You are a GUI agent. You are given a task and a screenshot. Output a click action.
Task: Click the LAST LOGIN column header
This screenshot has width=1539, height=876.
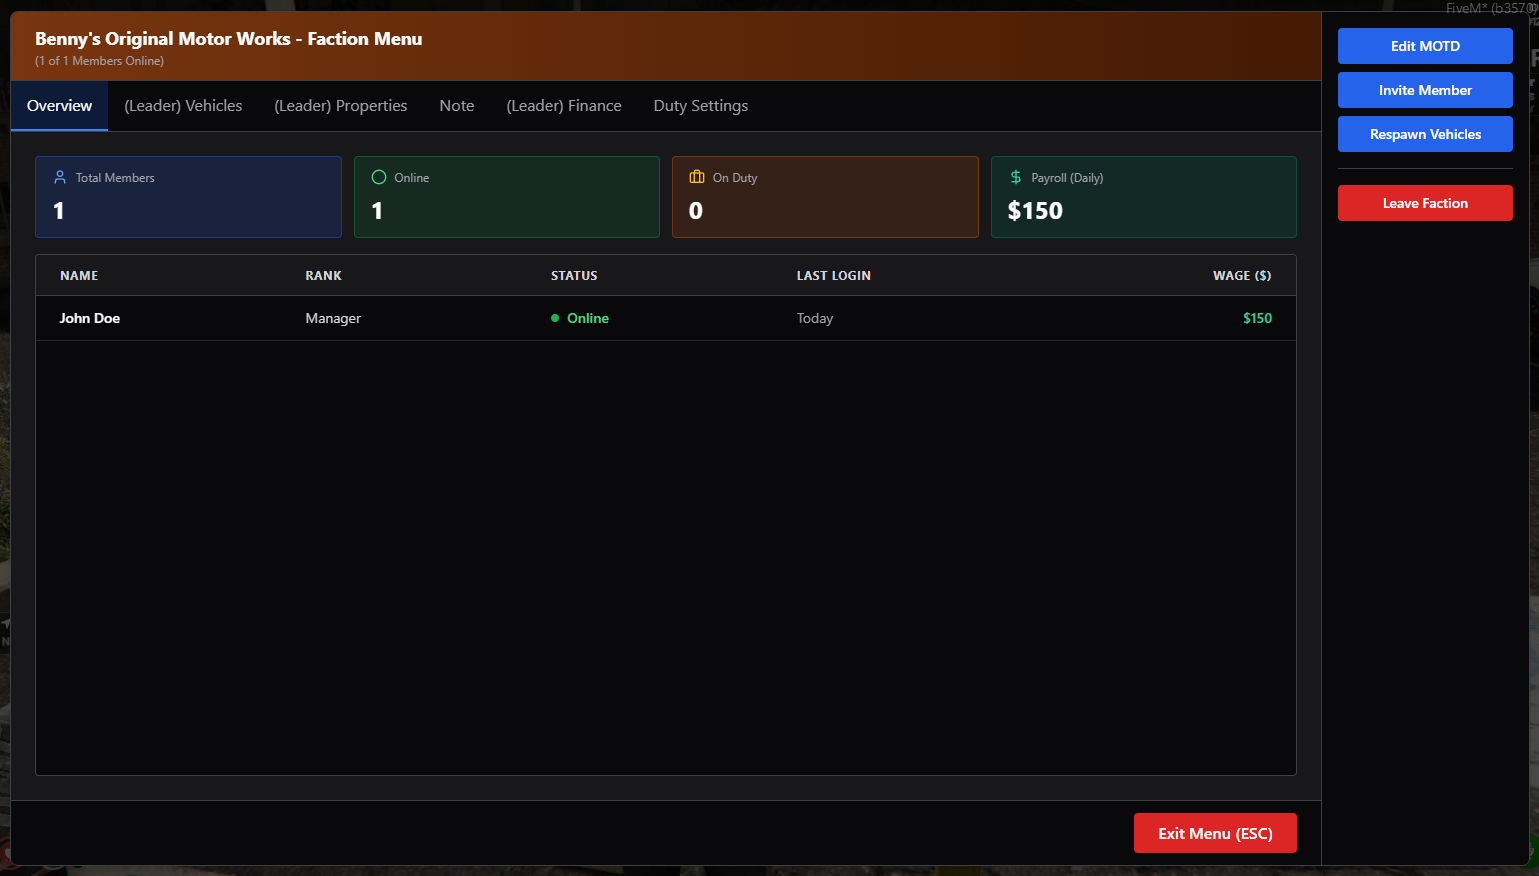click(834, 276)
